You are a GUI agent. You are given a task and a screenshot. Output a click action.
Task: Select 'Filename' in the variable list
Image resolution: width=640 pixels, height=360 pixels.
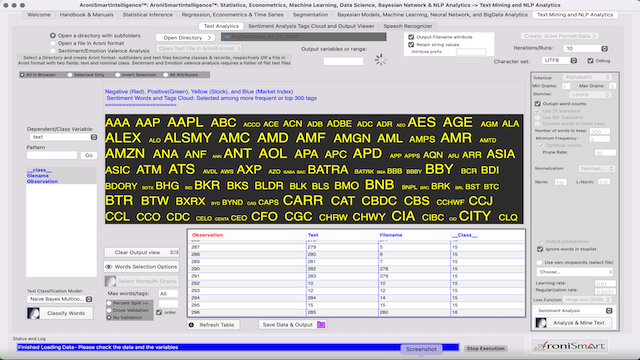(38, 176)
